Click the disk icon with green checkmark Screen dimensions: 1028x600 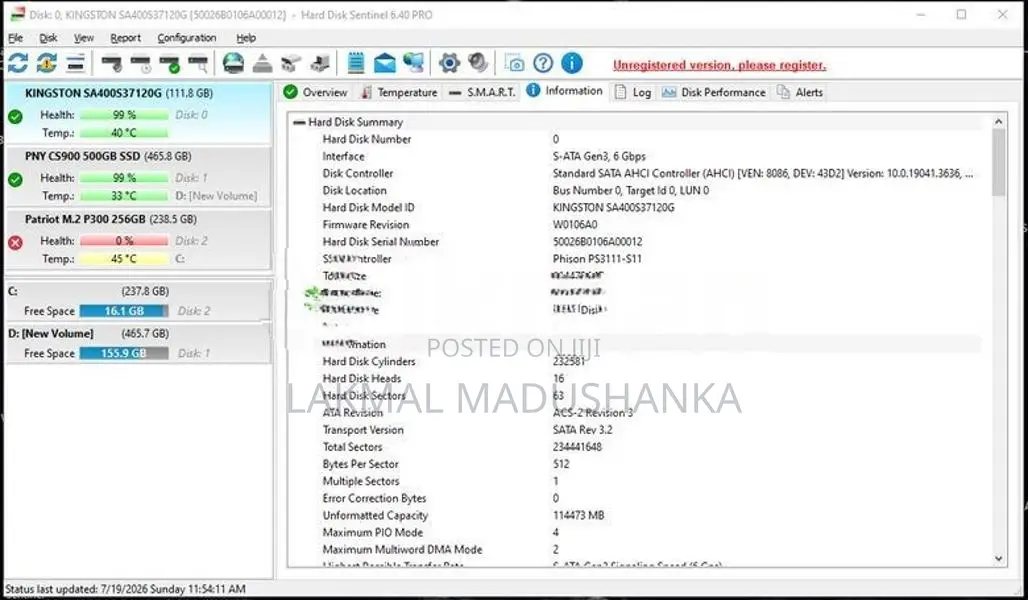pos(169,63)
